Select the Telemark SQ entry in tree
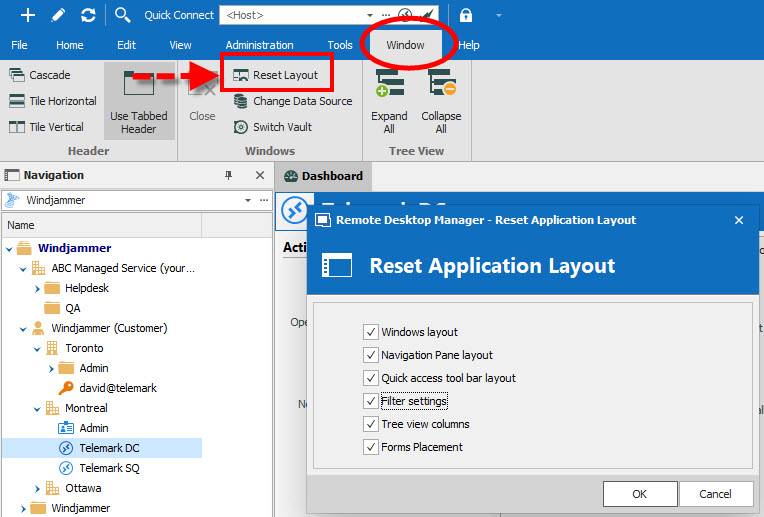 [x=109, y=468]
